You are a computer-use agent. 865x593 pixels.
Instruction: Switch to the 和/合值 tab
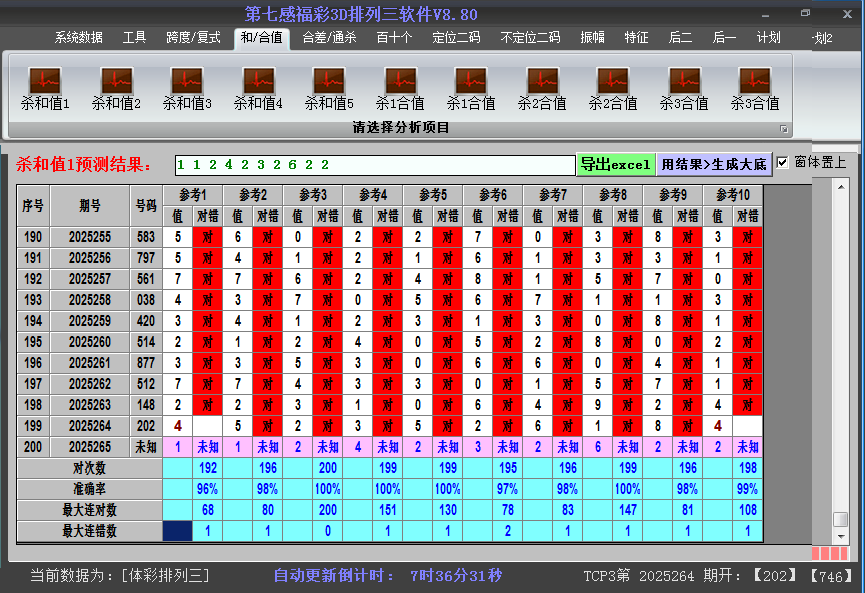264,36
